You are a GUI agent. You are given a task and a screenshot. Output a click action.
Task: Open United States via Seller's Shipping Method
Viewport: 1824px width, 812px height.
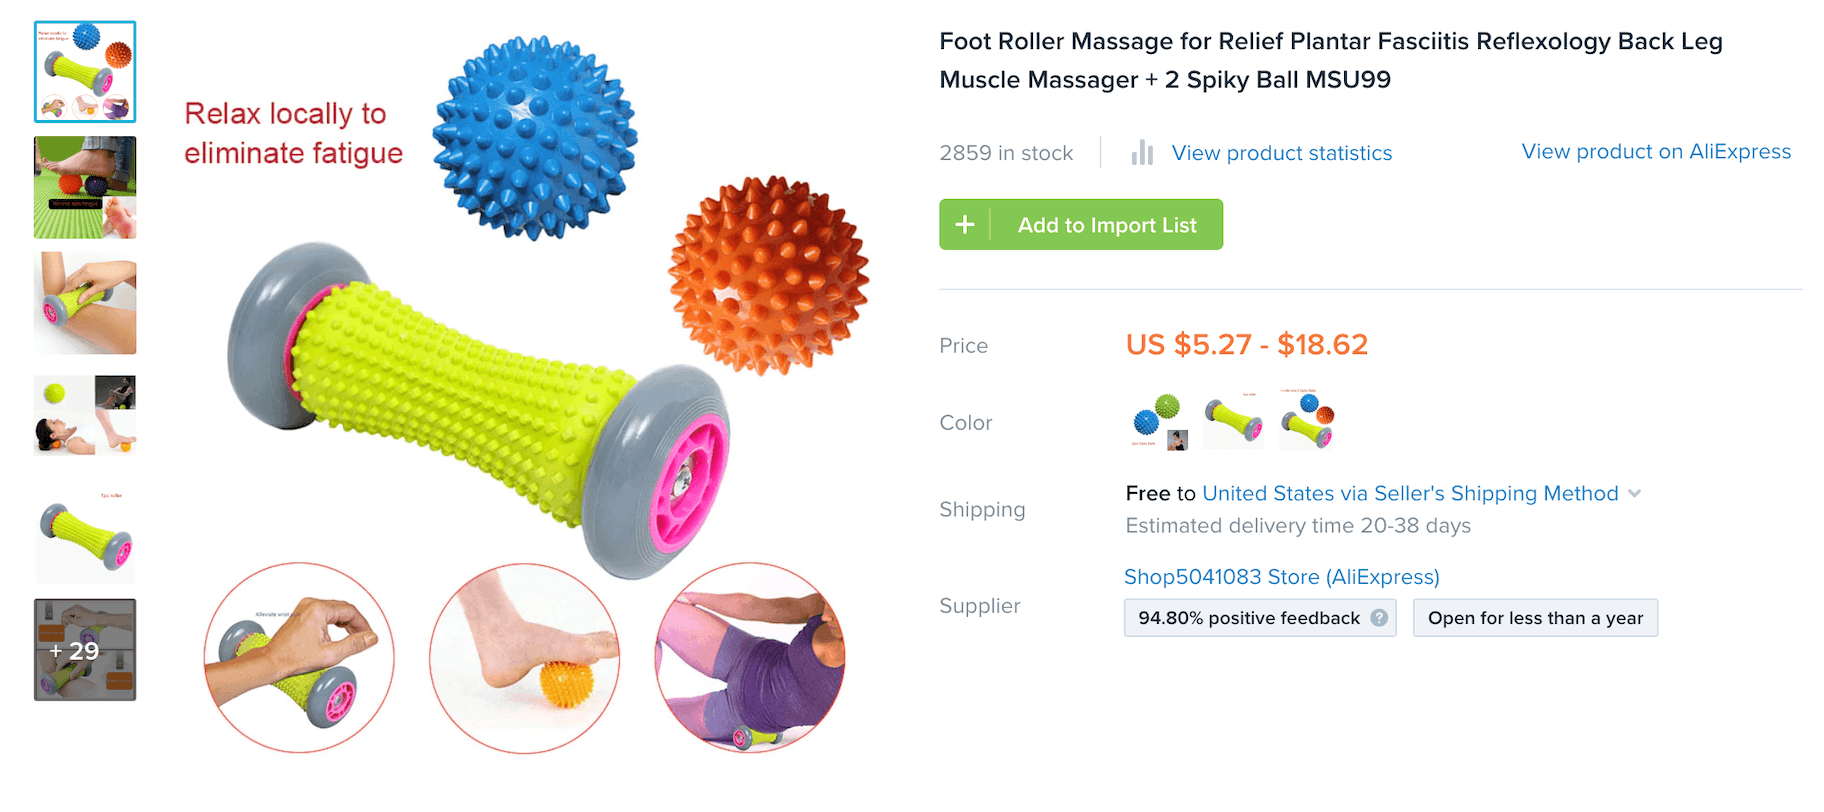[x=1410, y=493]
